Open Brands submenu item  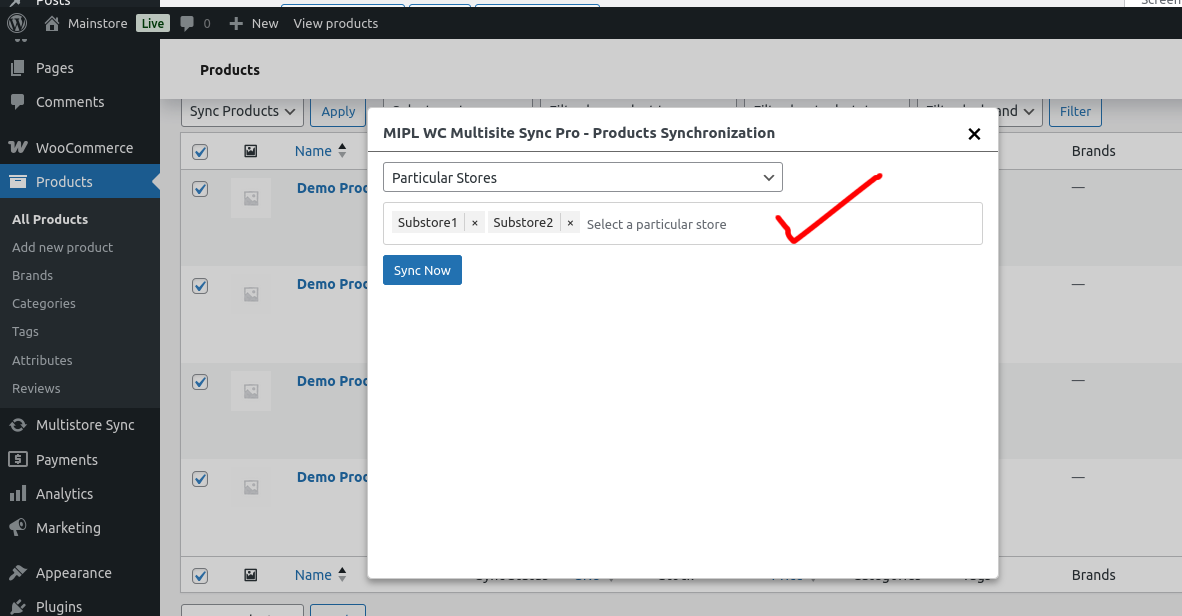pyautogui.click(x=32, y=275)
